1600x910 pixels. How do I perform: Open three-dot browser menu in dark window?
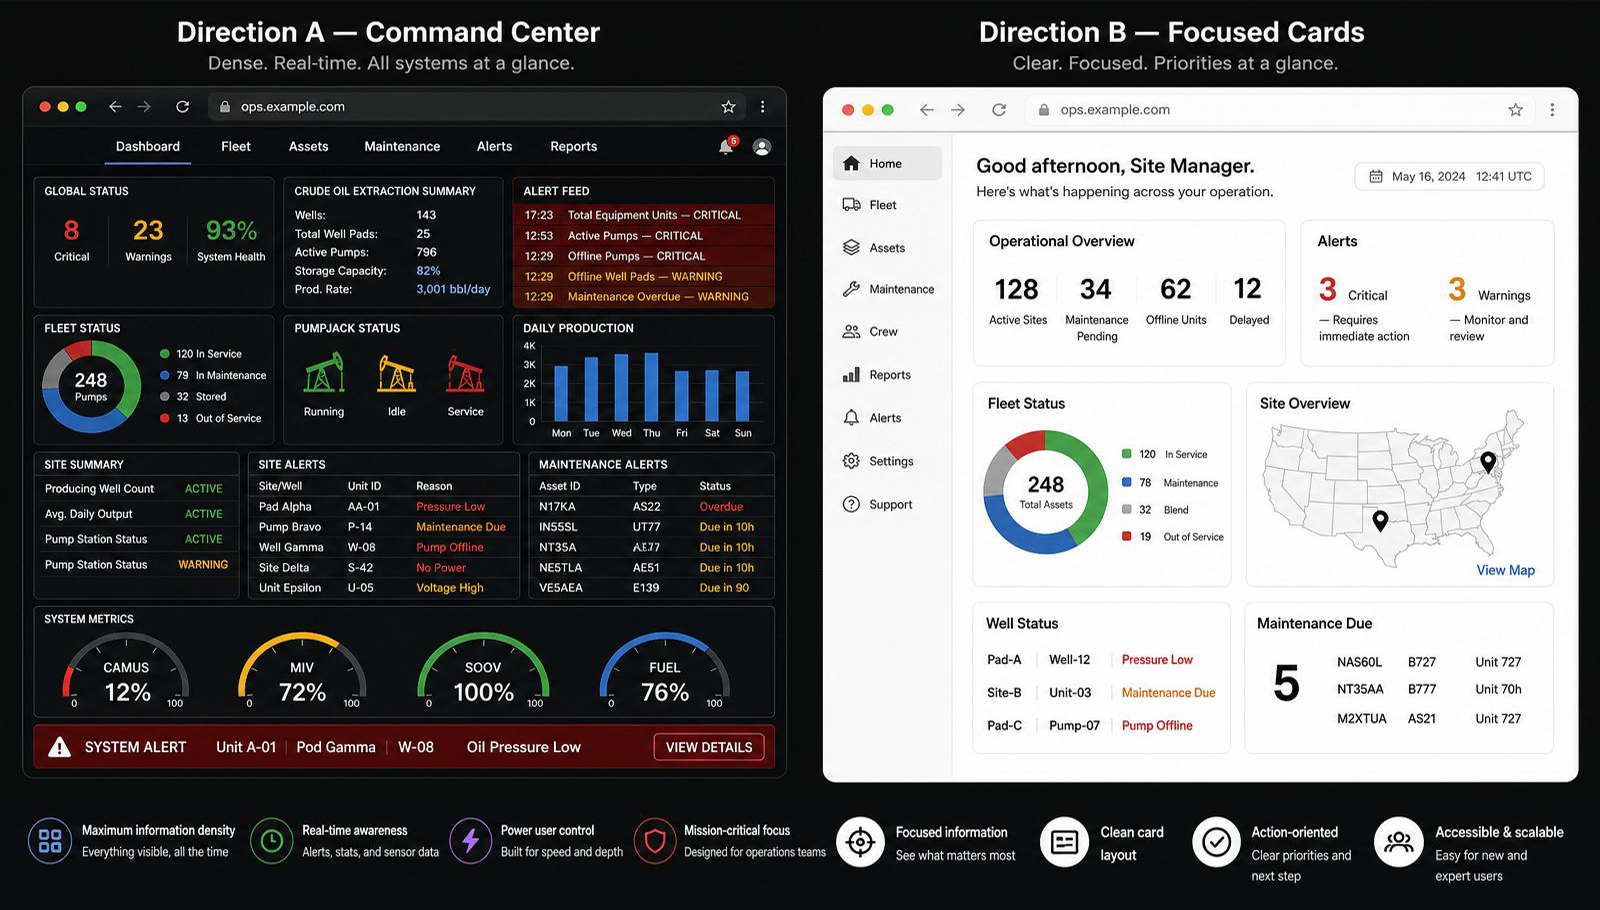pos(762,107)
